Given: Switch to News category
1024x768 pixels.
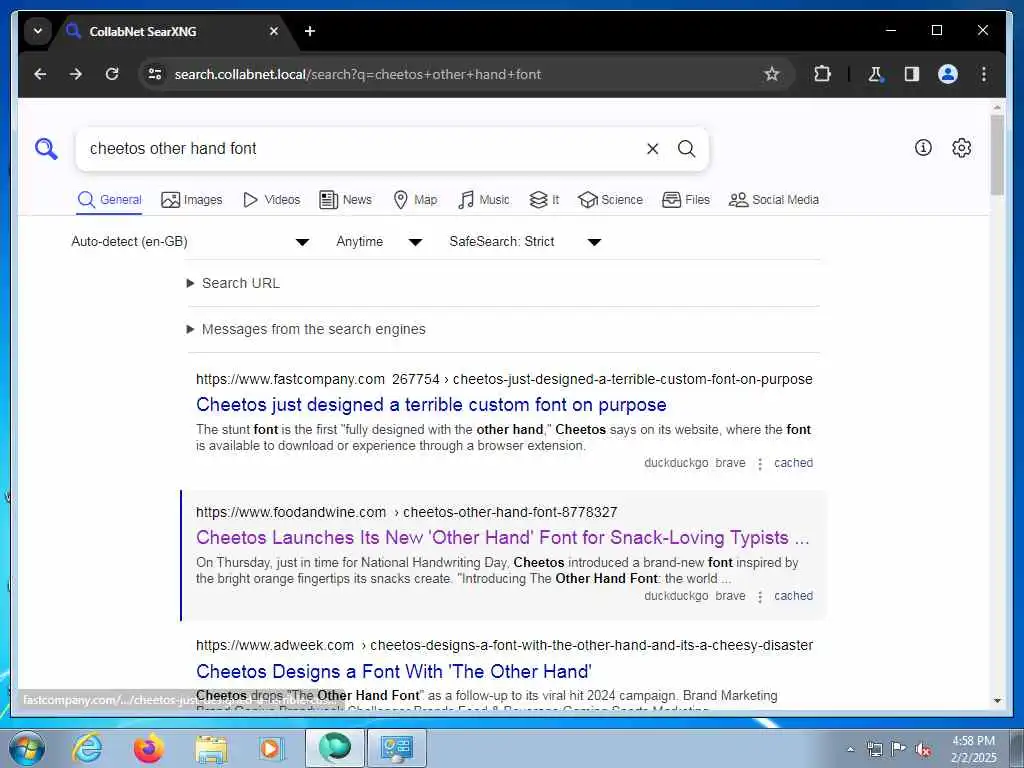Looking at the screenshot, I should (345, 200).
